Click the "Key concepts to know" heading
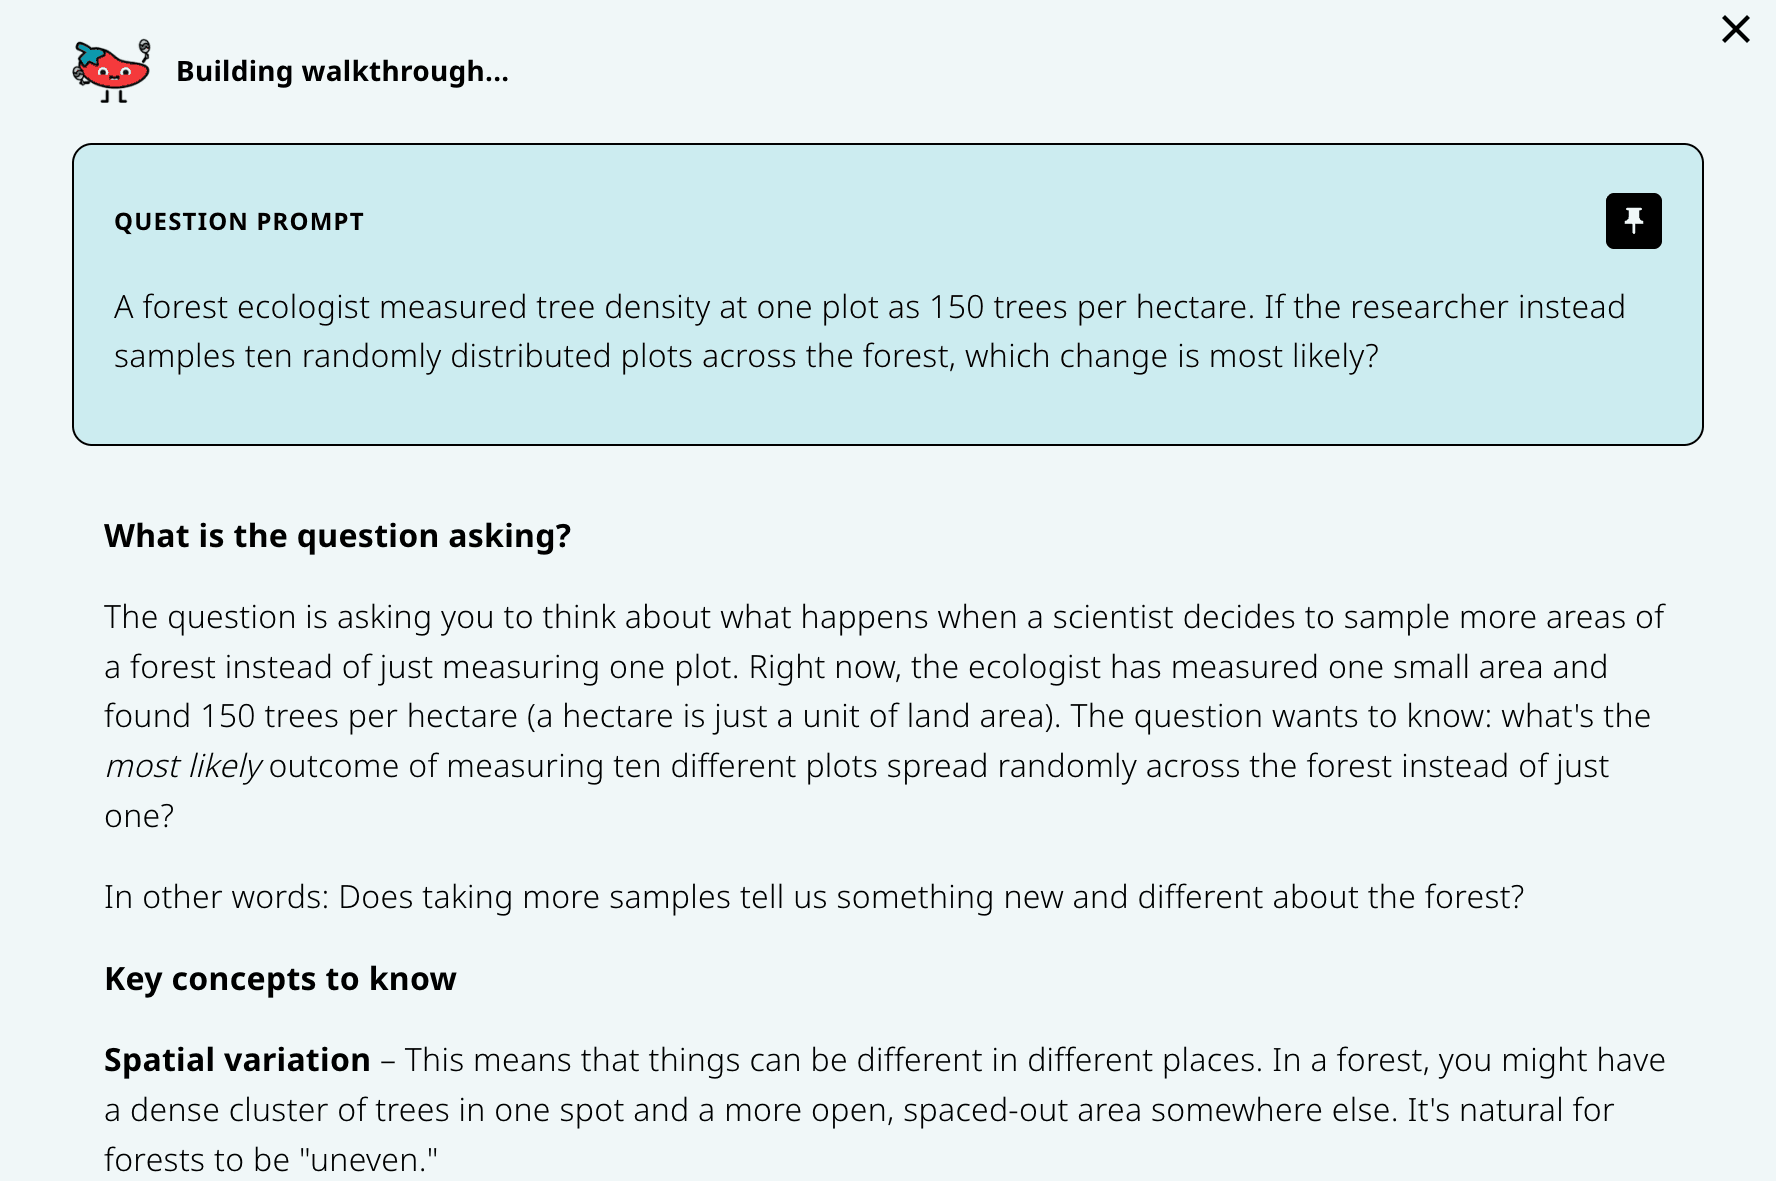The height and width of the screenshot is (1181, 1776). [x=280, y=979]
